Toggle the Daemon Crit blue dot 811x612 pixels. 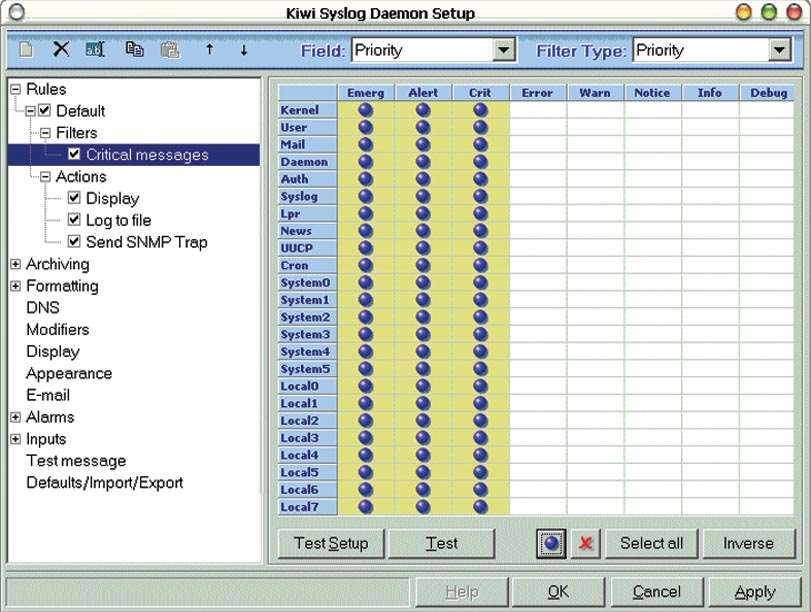tap(480, 162)
